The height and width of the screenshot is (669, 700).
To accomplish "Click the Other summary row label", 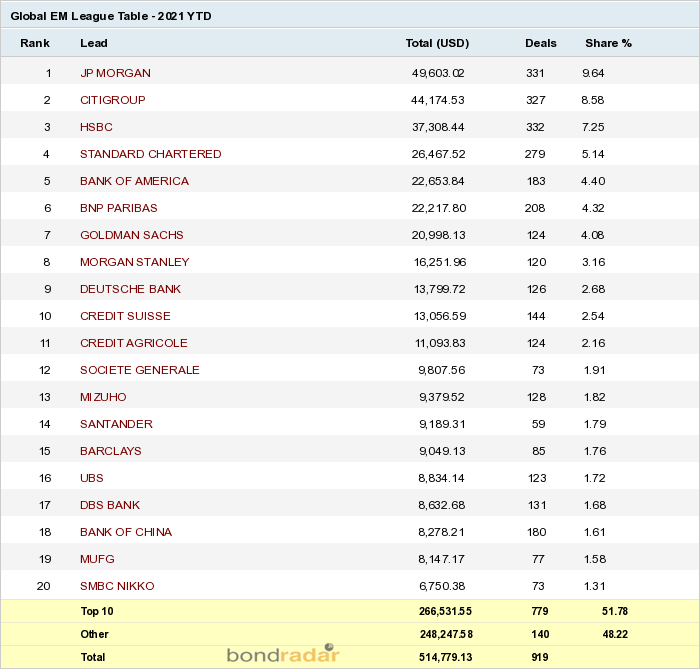I will [94, 634].
